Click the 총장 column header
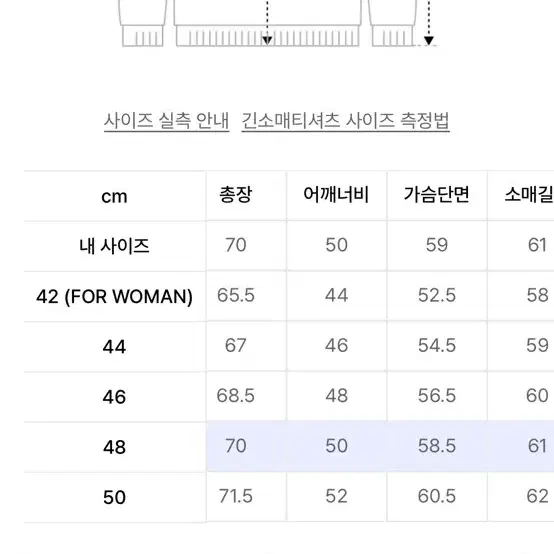 236,195
